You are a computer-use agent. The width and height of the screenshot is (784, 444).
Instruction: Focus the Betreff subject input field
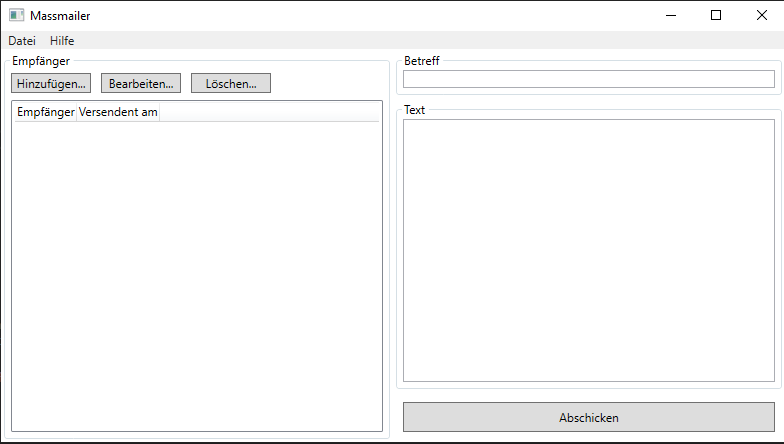coord(588,79)
